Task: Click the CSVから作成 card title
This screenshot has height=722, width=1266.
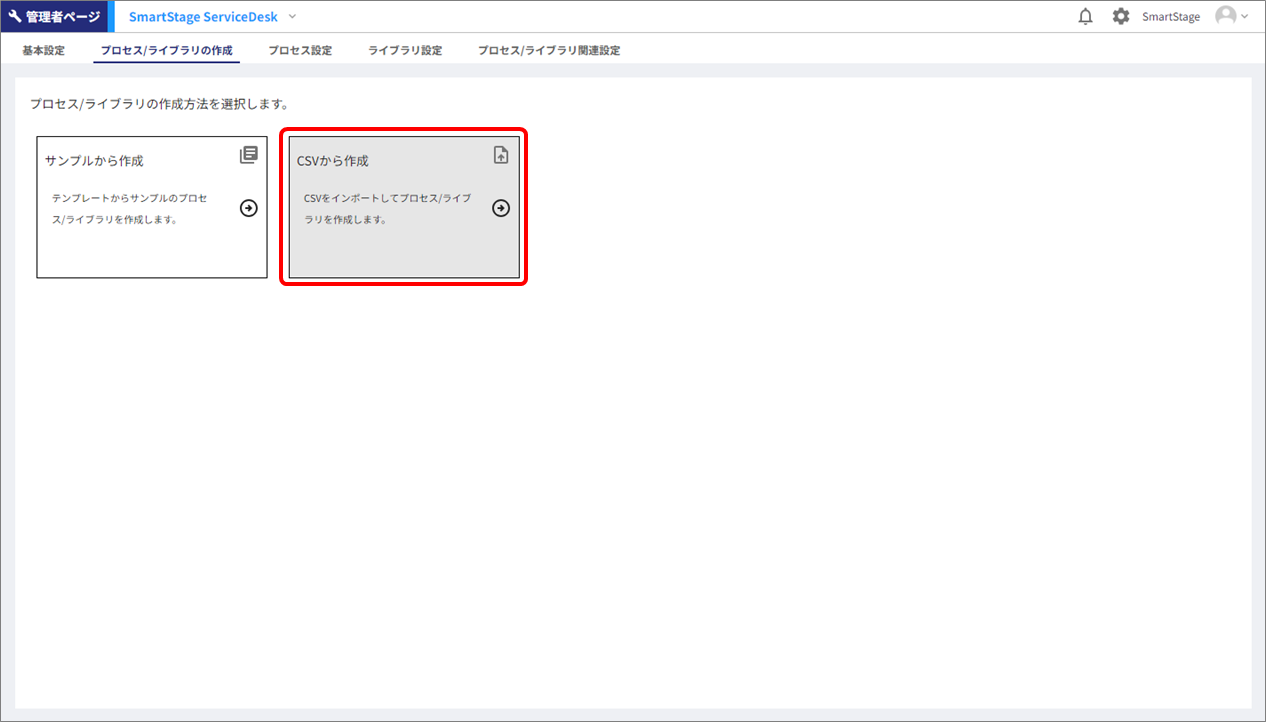Action: tap(333, 161)
